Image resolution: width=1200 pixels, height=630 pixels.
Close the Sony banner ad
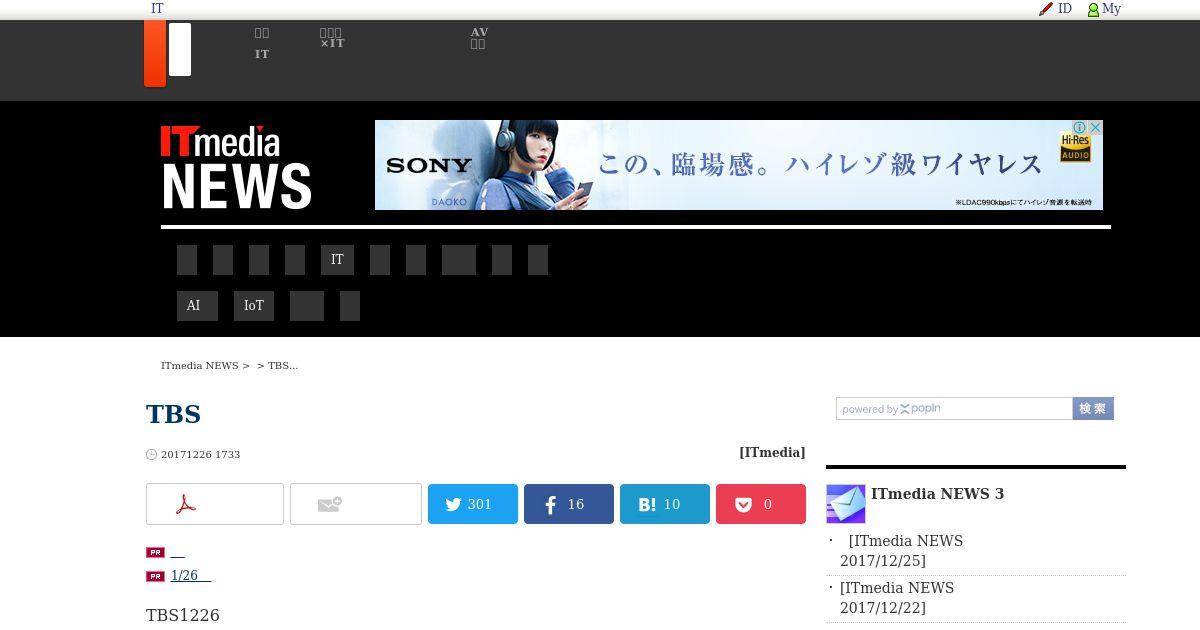[x=1095, y=128]
